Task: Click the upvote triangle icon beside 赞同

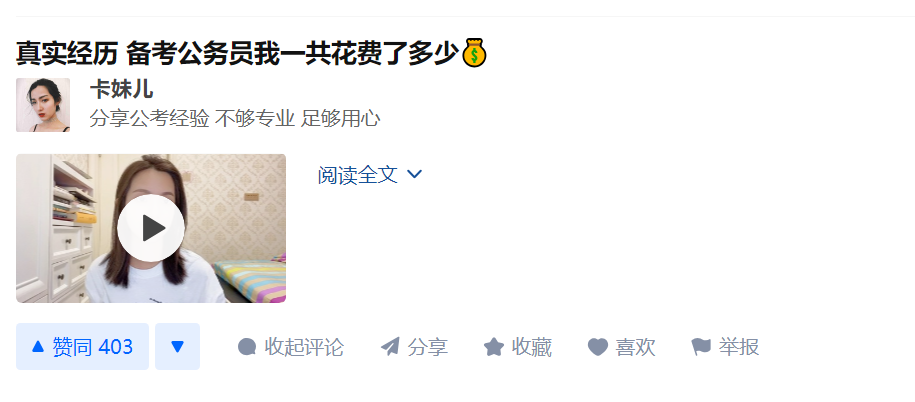Action: pos(38,347)
